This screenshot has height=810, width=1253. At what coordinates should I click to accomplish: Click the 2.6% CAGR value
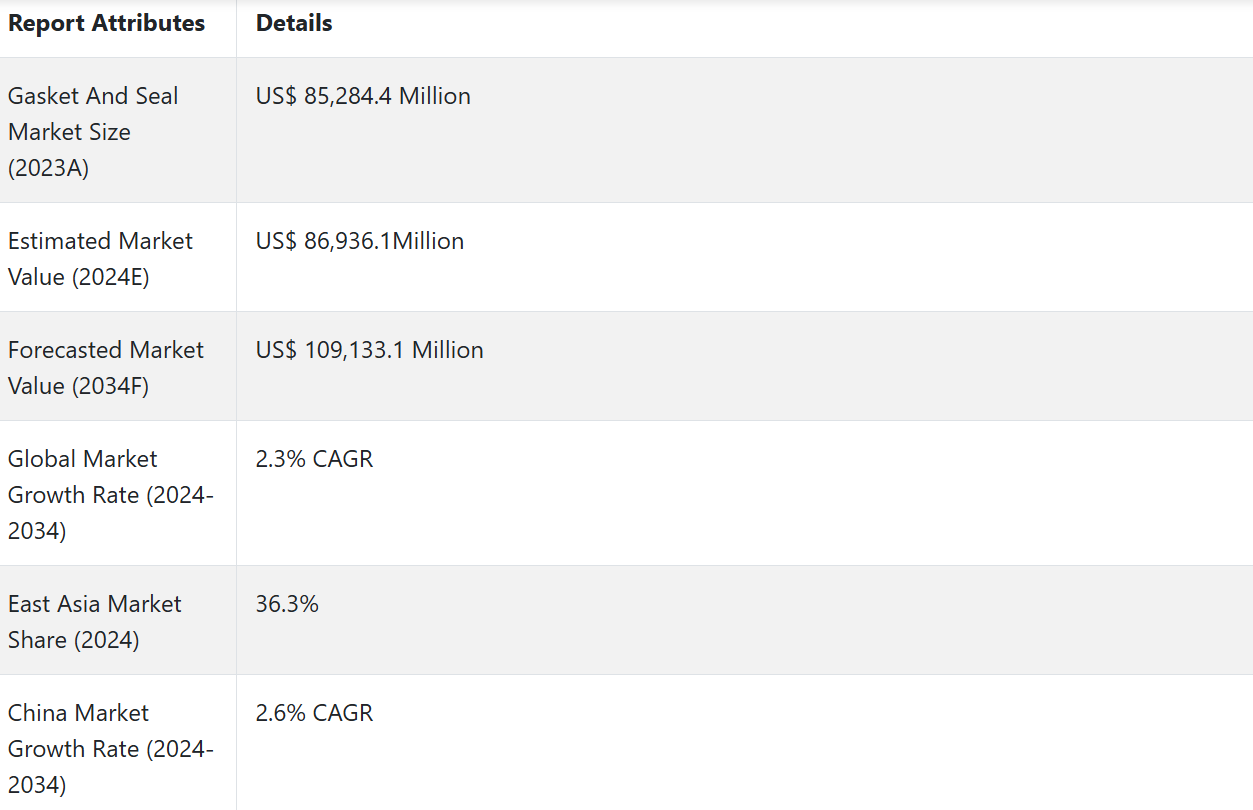click(x=314, y=713)
